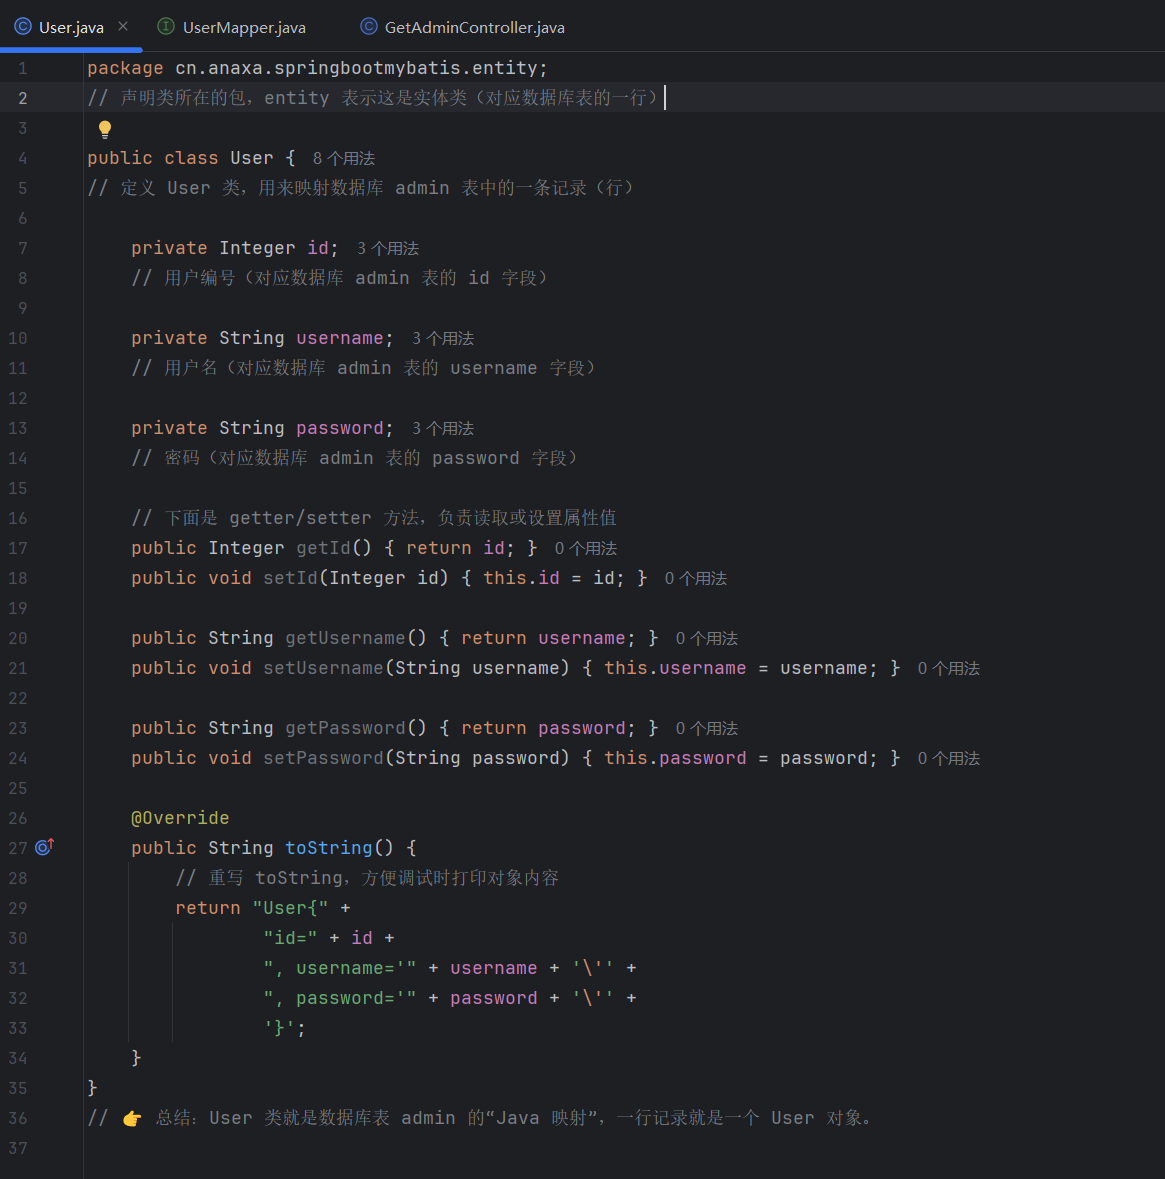Screen dimensions: 1165x1179
Task: Click the 'private String password;' field declaration
Action: pyautogui.click(x=262, y=429)
